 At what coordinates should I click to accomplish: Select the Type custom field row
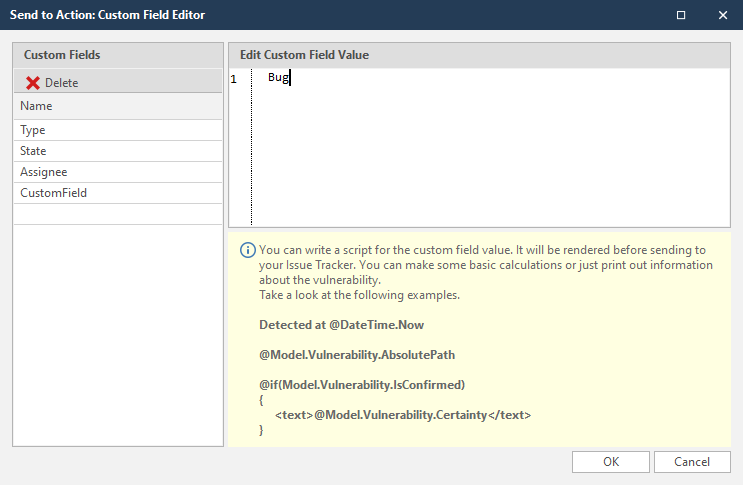coord(117,130)
